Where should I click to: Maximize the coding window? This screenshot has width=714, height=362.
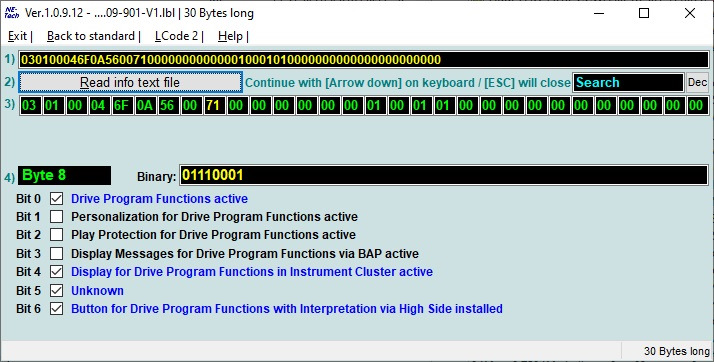[644, 13]
